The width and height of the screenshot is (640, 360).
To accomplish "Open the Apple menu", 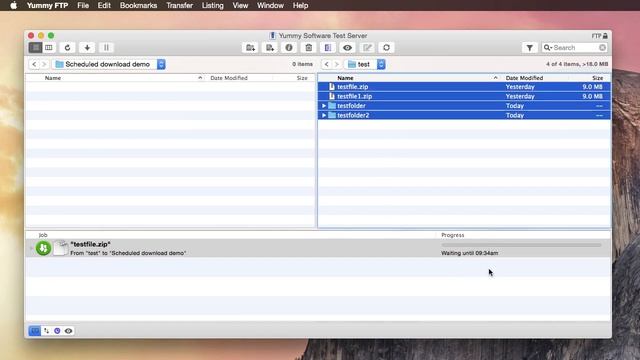I will click(x=13, y=5).
